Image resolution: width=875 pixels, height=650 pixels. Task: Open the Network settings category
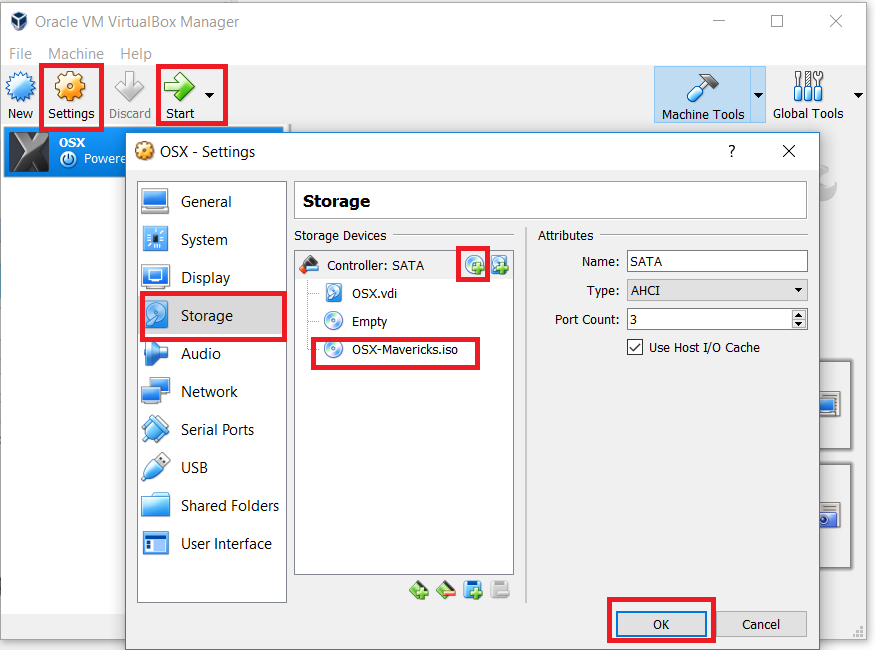(212, 392)
